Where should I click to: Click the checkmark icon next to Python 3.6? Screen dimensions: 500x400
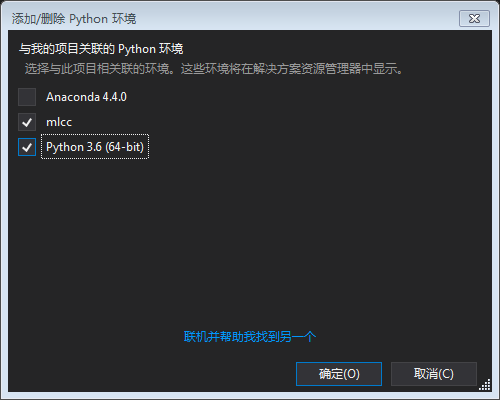[x=27, y=147]
